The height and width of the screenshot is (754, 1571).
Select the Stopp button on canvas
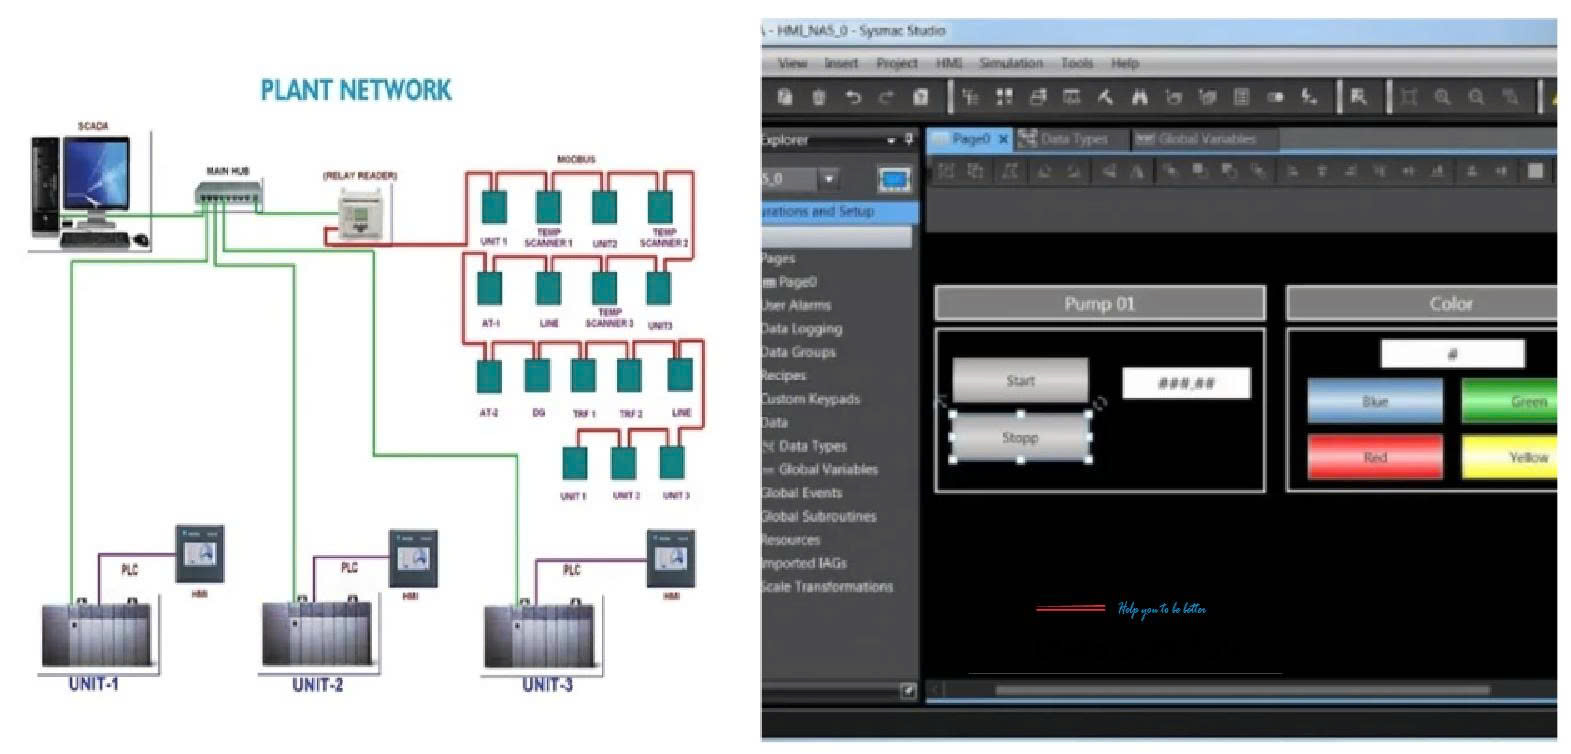point(1020,438)
